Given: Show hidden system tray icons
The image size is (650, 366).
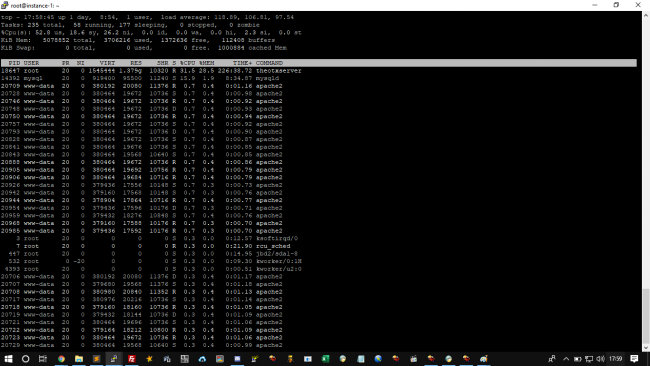Looking at the screenshot, I should [x=566, y=359].
